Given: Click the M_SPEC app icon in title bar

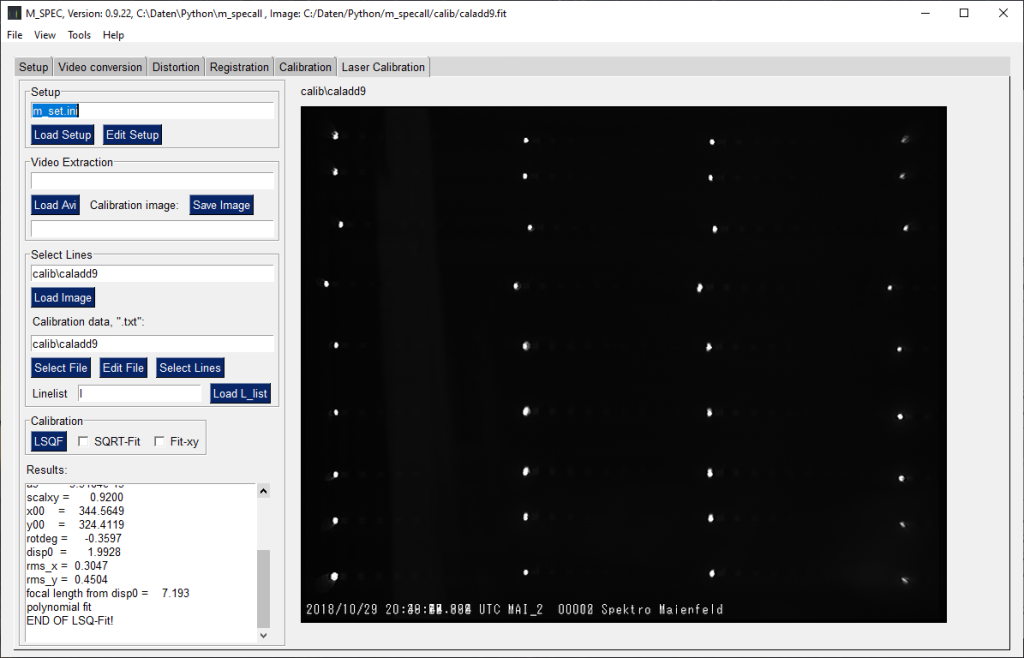Looking at the screenshot, I should [x=14, y=13].
